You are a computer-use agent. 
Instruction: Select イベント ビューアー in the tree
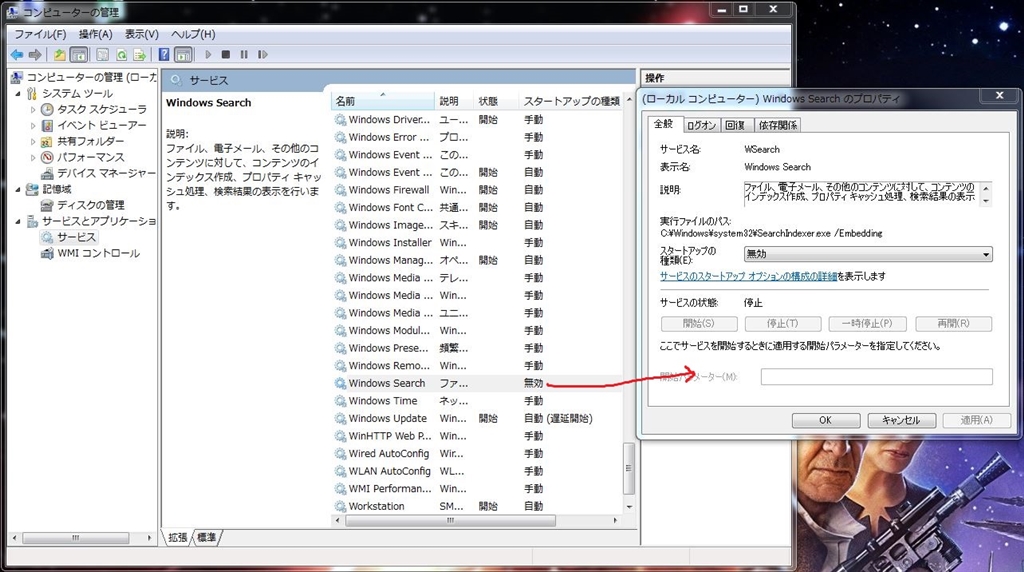(101, 125)
